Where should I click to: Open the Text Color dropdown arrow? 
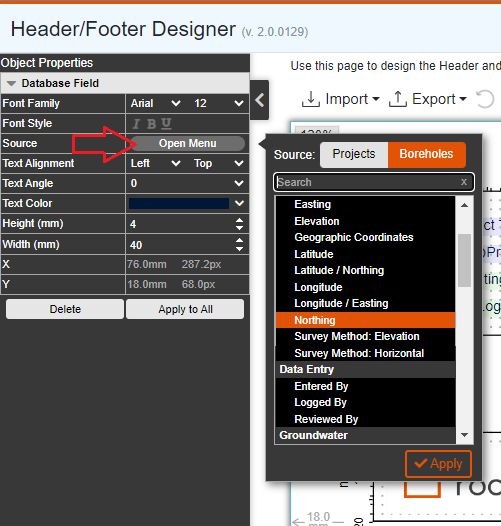point(239,203)
